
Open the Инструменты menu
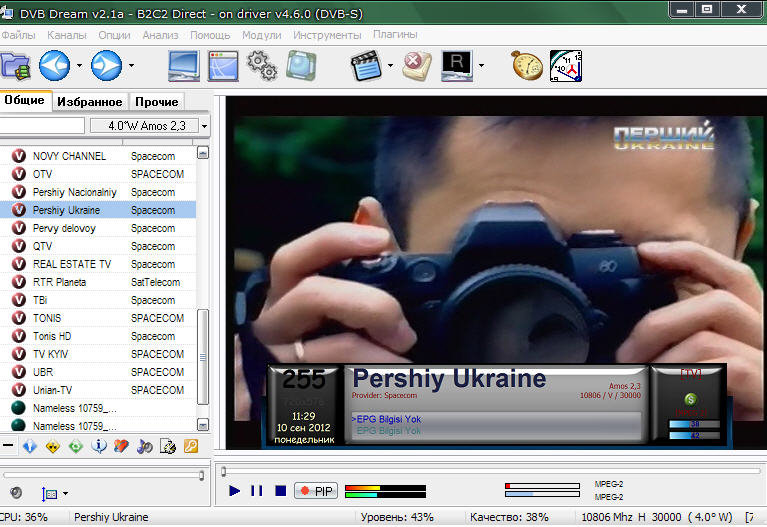327,35
